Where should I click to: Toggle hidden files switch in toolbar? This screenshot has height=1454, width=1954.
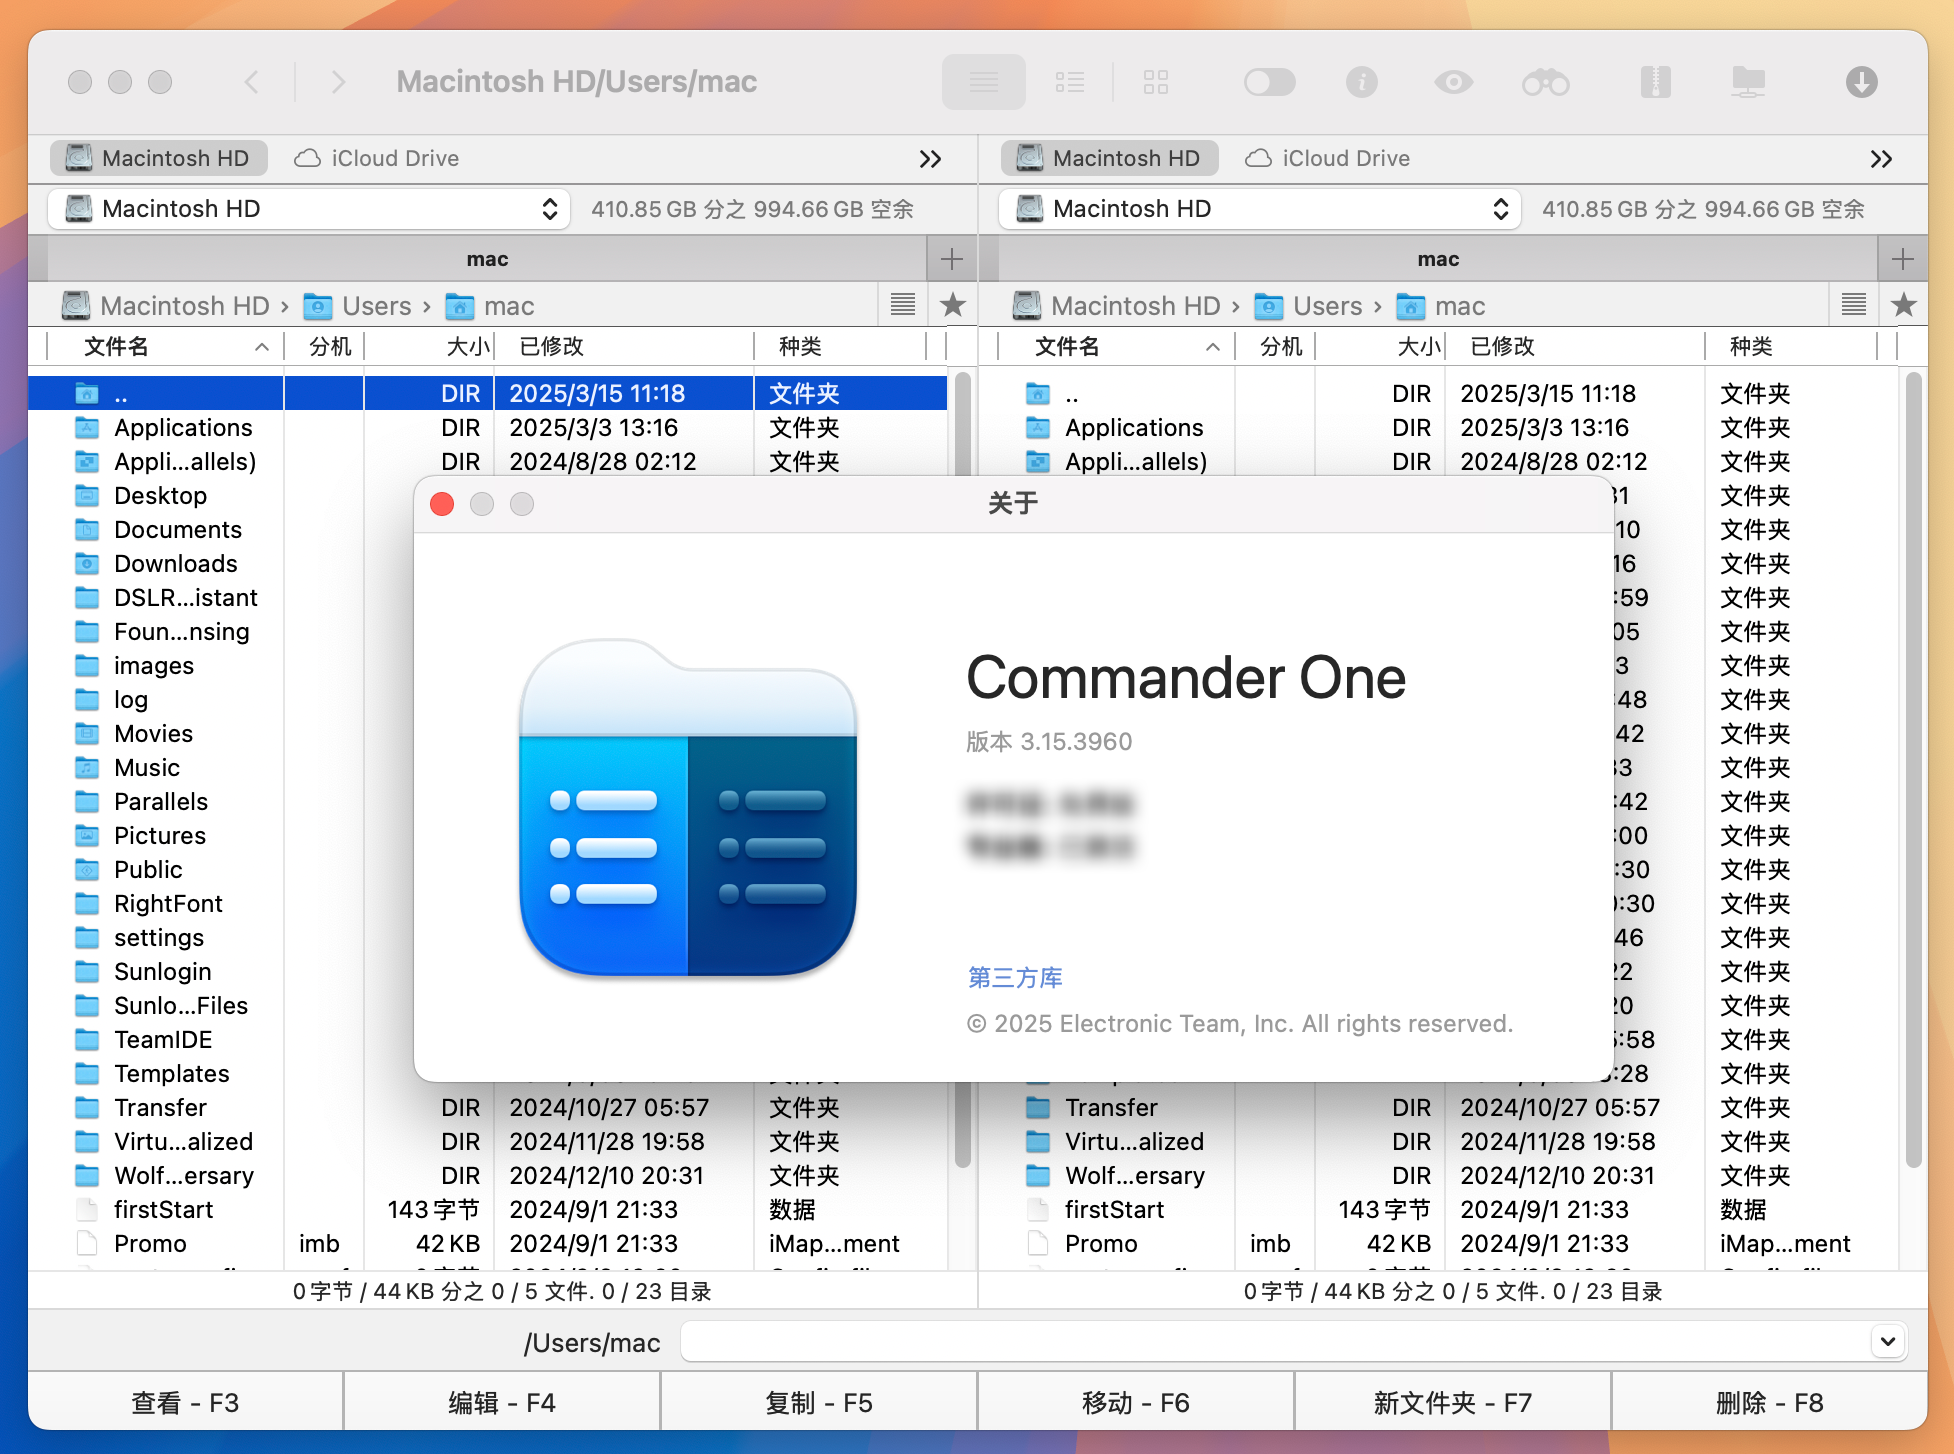(1269, 82)
